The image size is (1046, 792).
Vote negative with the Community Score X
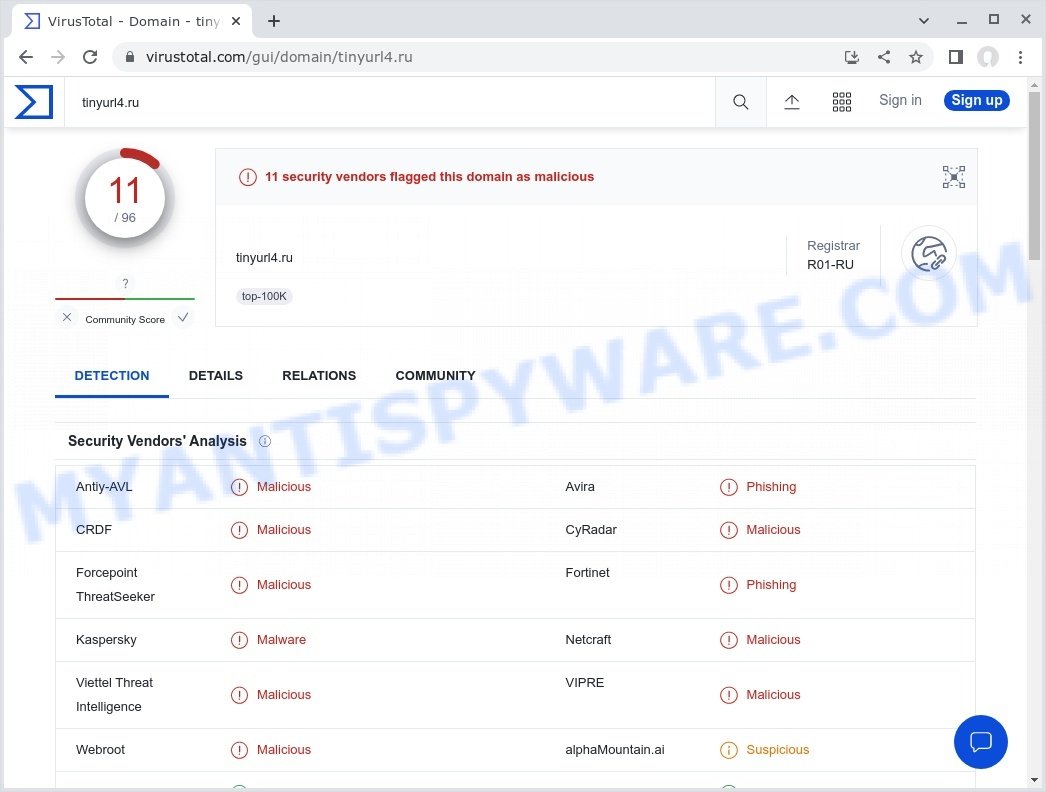67,318
